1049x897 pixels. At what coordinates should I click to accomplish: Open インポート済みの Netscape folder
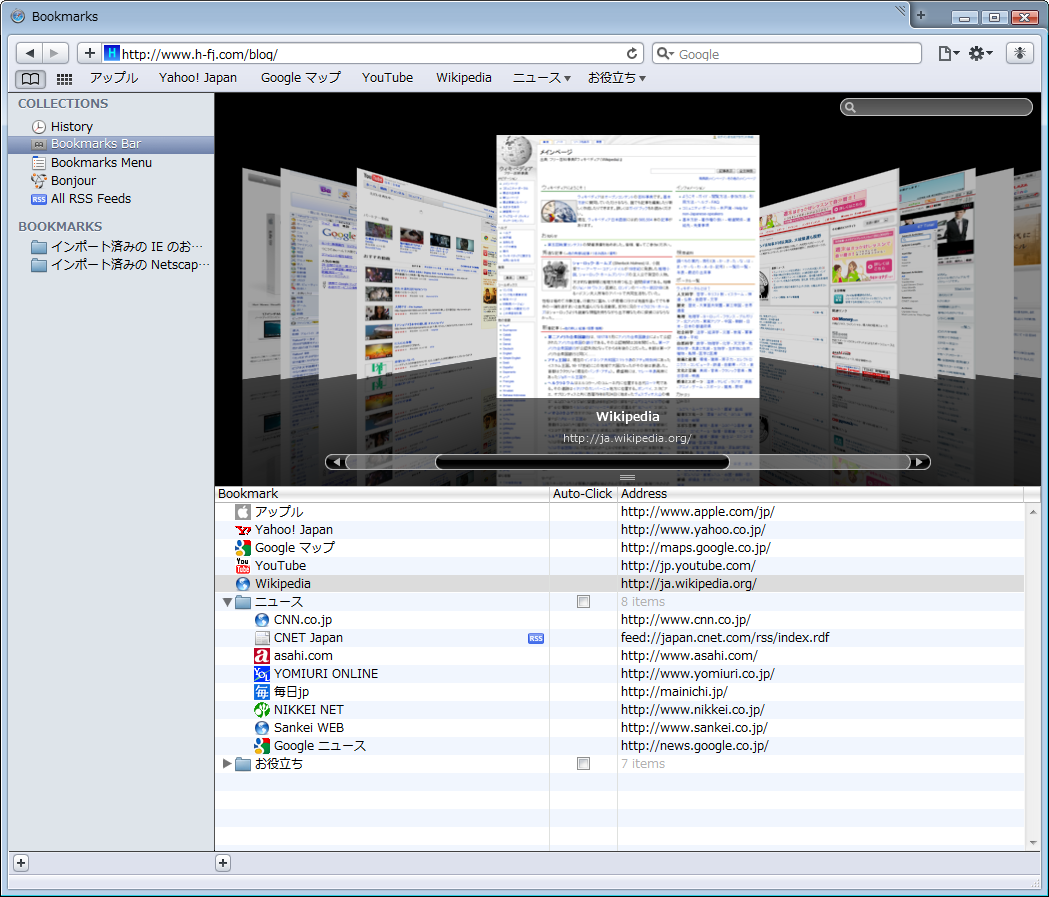tap(111, 265)
